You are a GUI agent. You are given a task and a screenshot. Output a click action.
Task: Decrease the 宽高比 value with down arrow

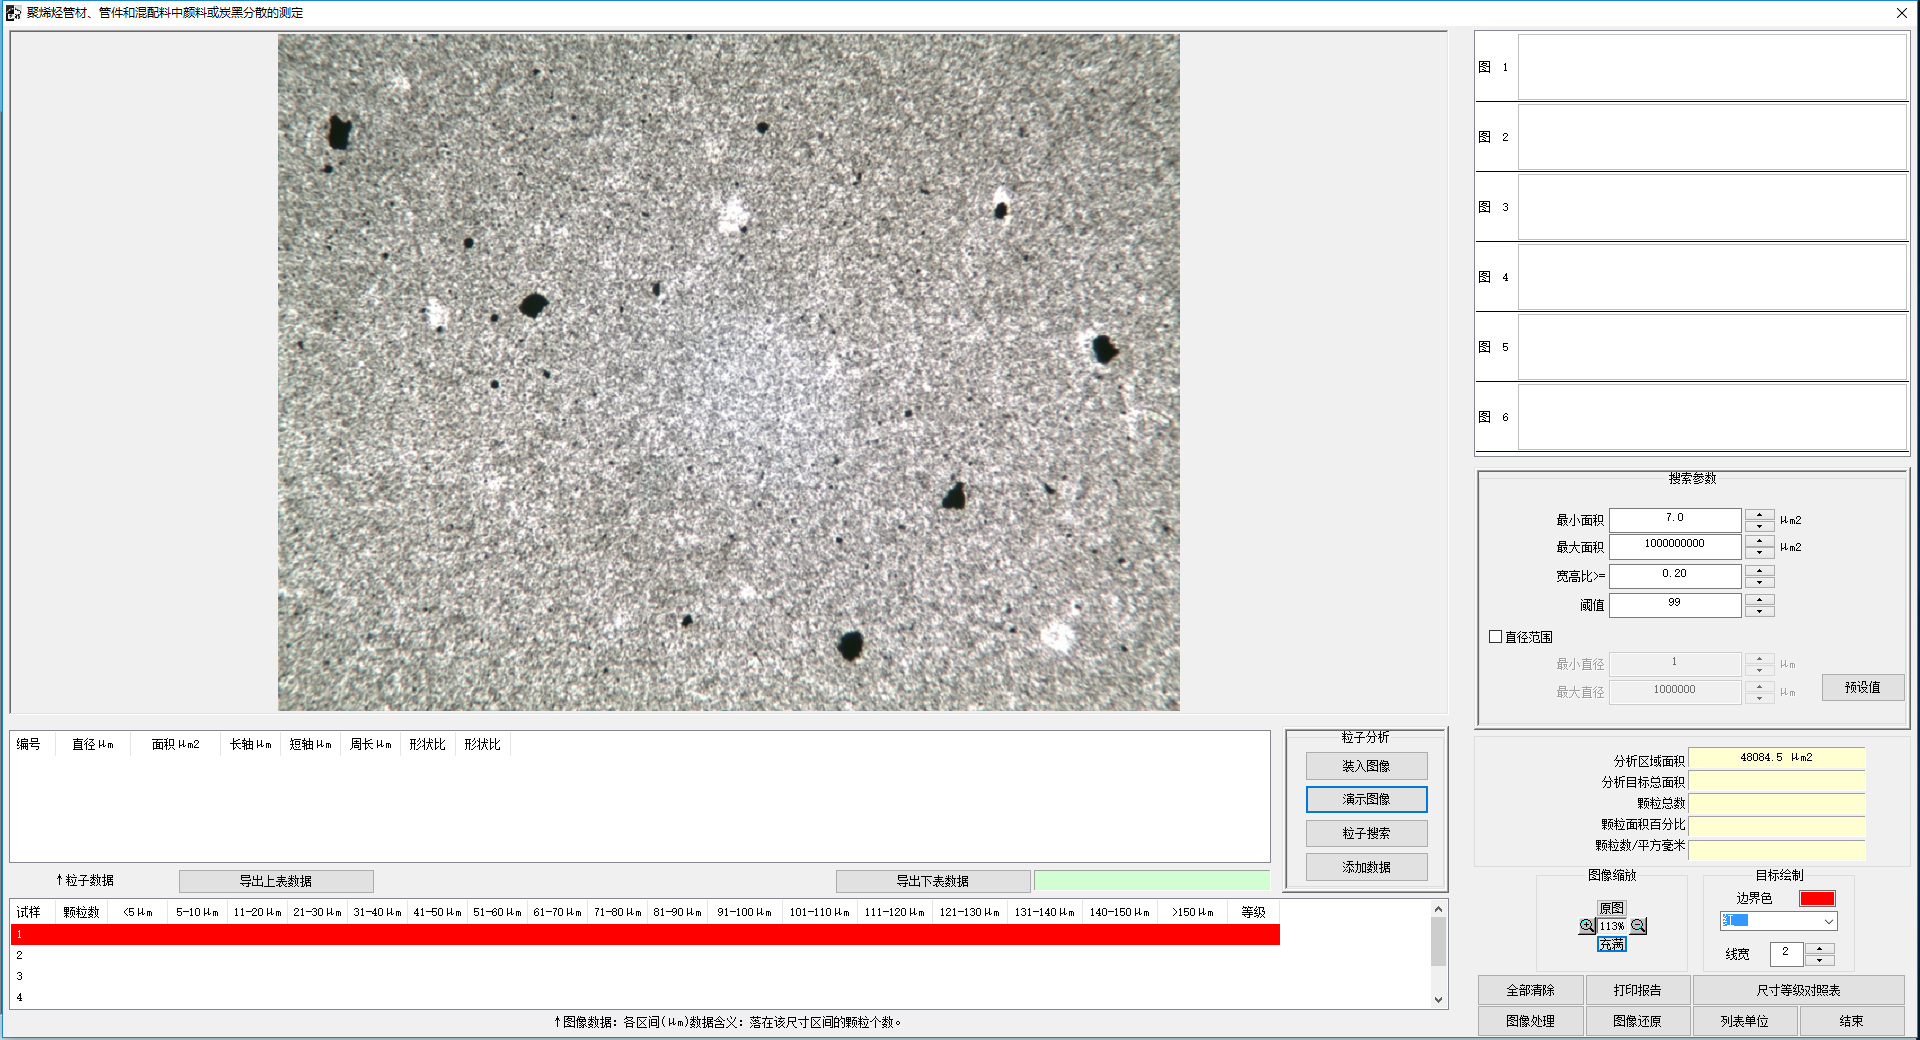click(1759, 582)
